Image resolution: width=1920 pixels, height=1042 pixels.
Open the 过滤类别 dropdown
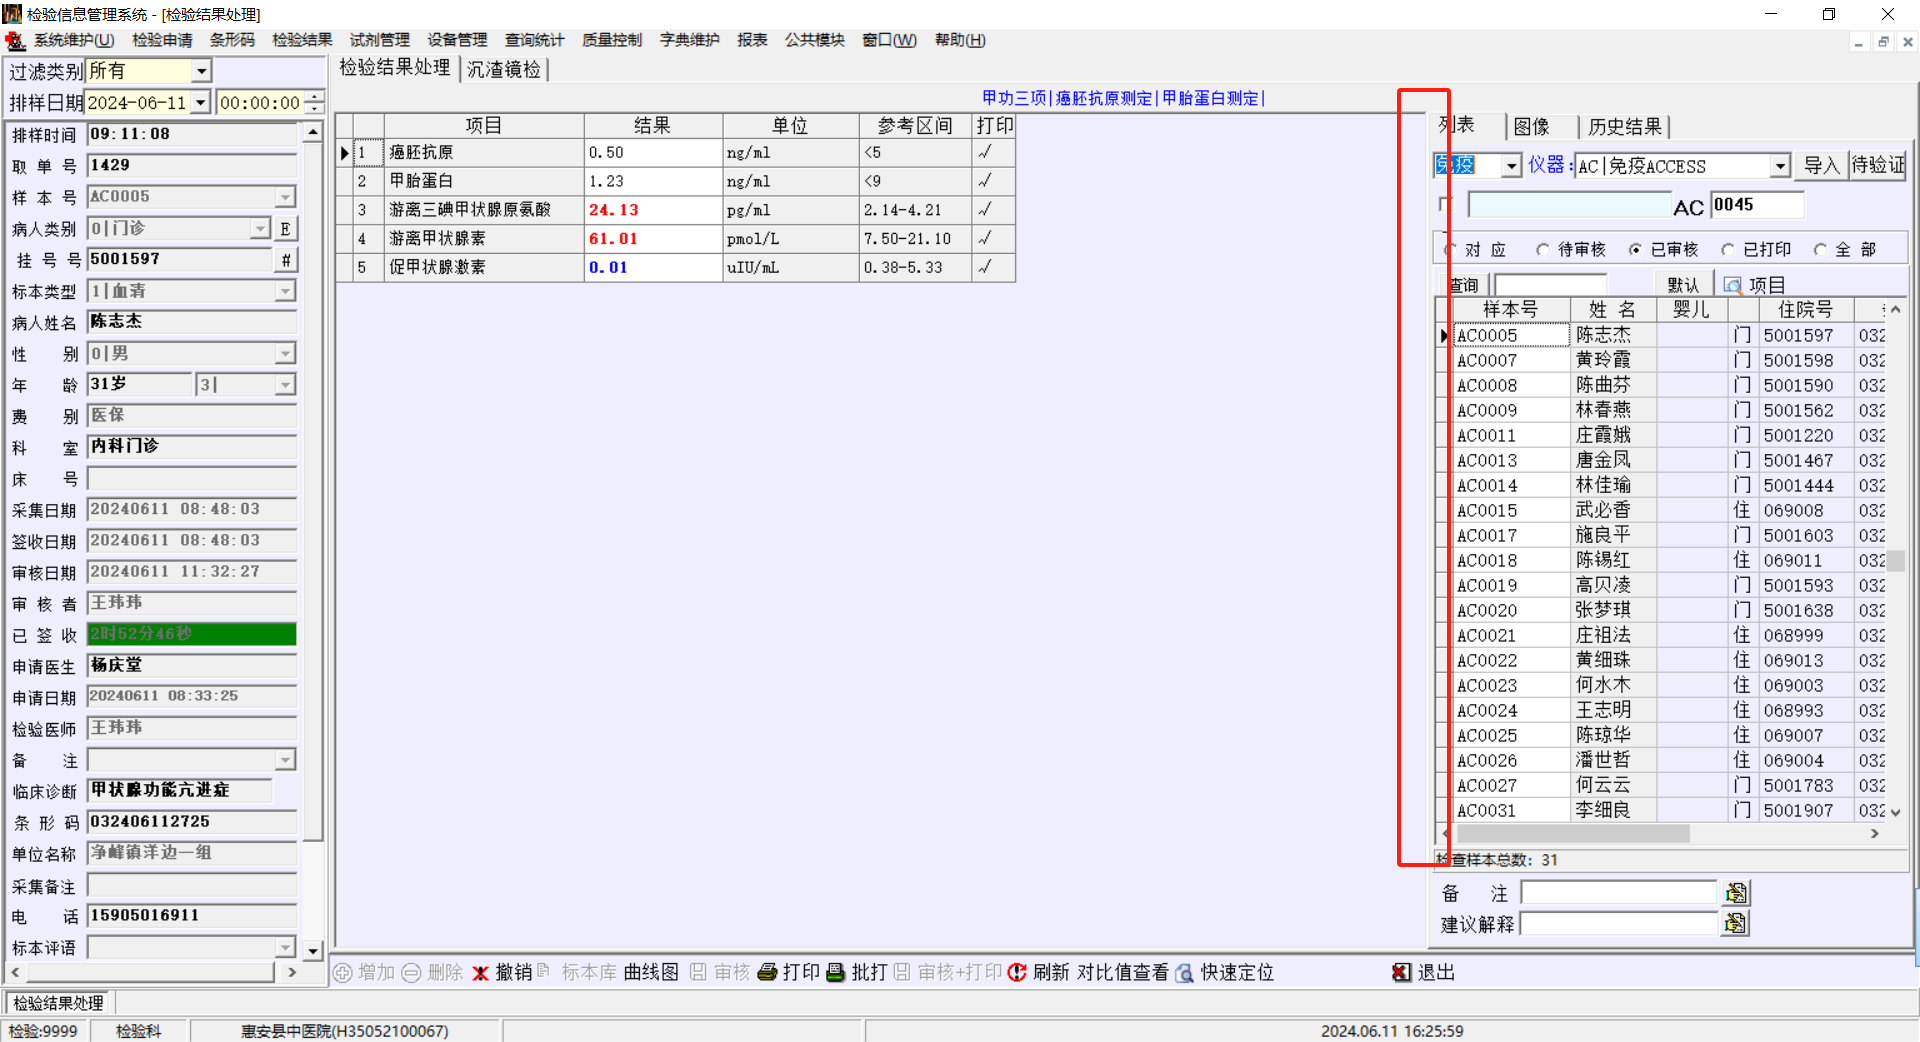(x=201, y=71)
